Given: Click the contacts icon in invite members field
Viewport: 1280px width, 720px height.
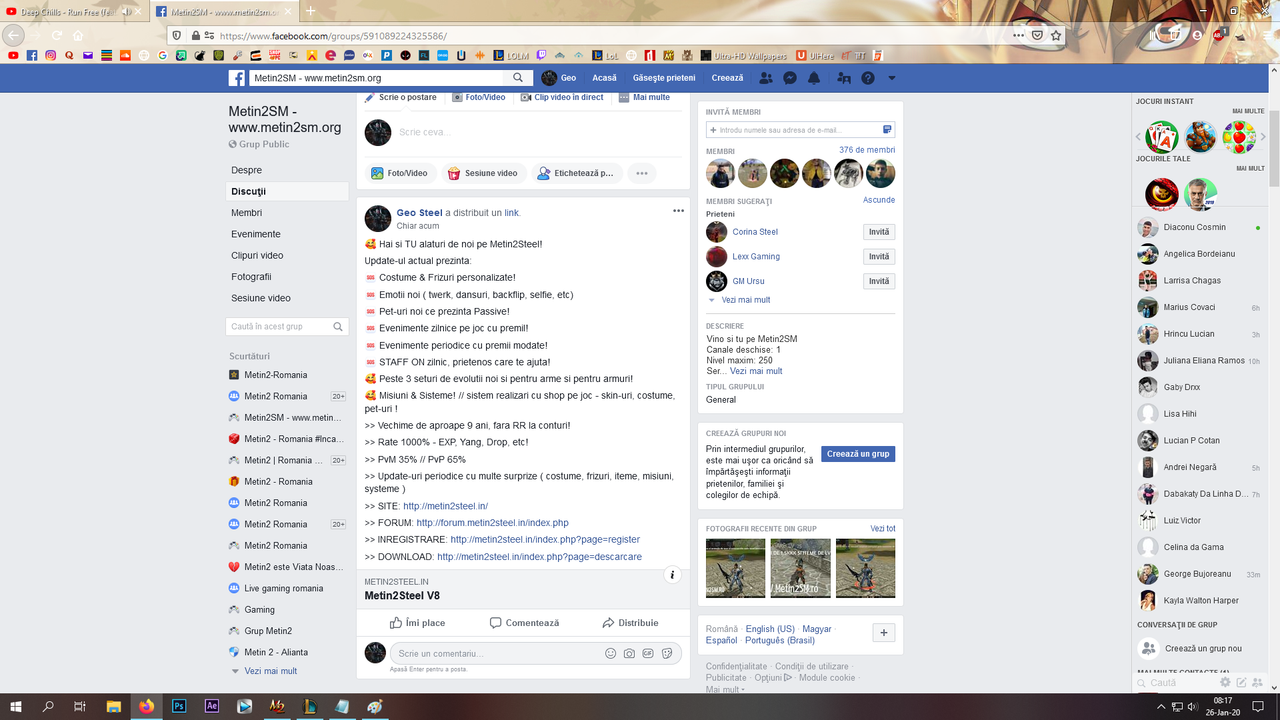Looking at the screenshot, I should click(x=887, y=130).
